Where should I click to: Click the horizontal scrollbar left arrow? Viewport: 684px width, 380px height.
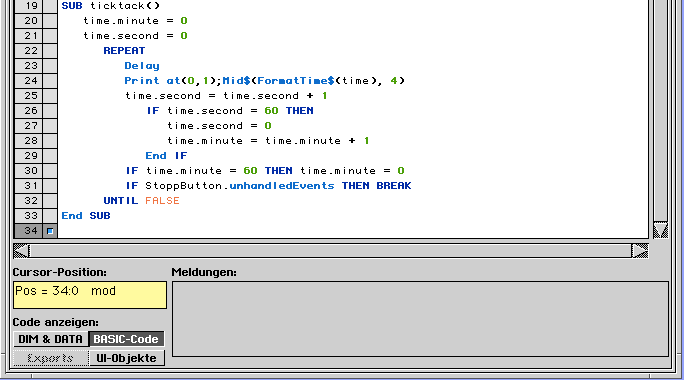[21, 251]
